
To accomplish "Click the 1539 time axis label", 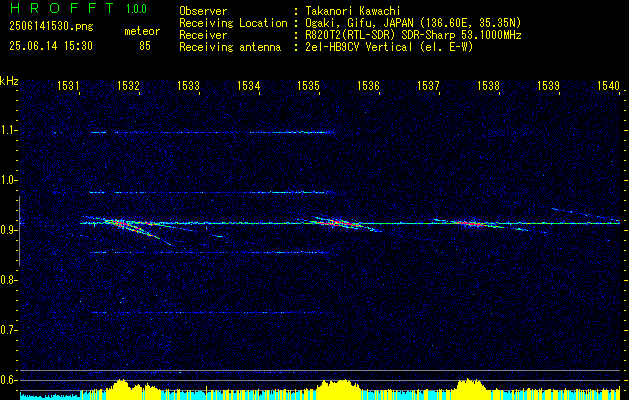I will pyautogui.click(x=548, y=85).
